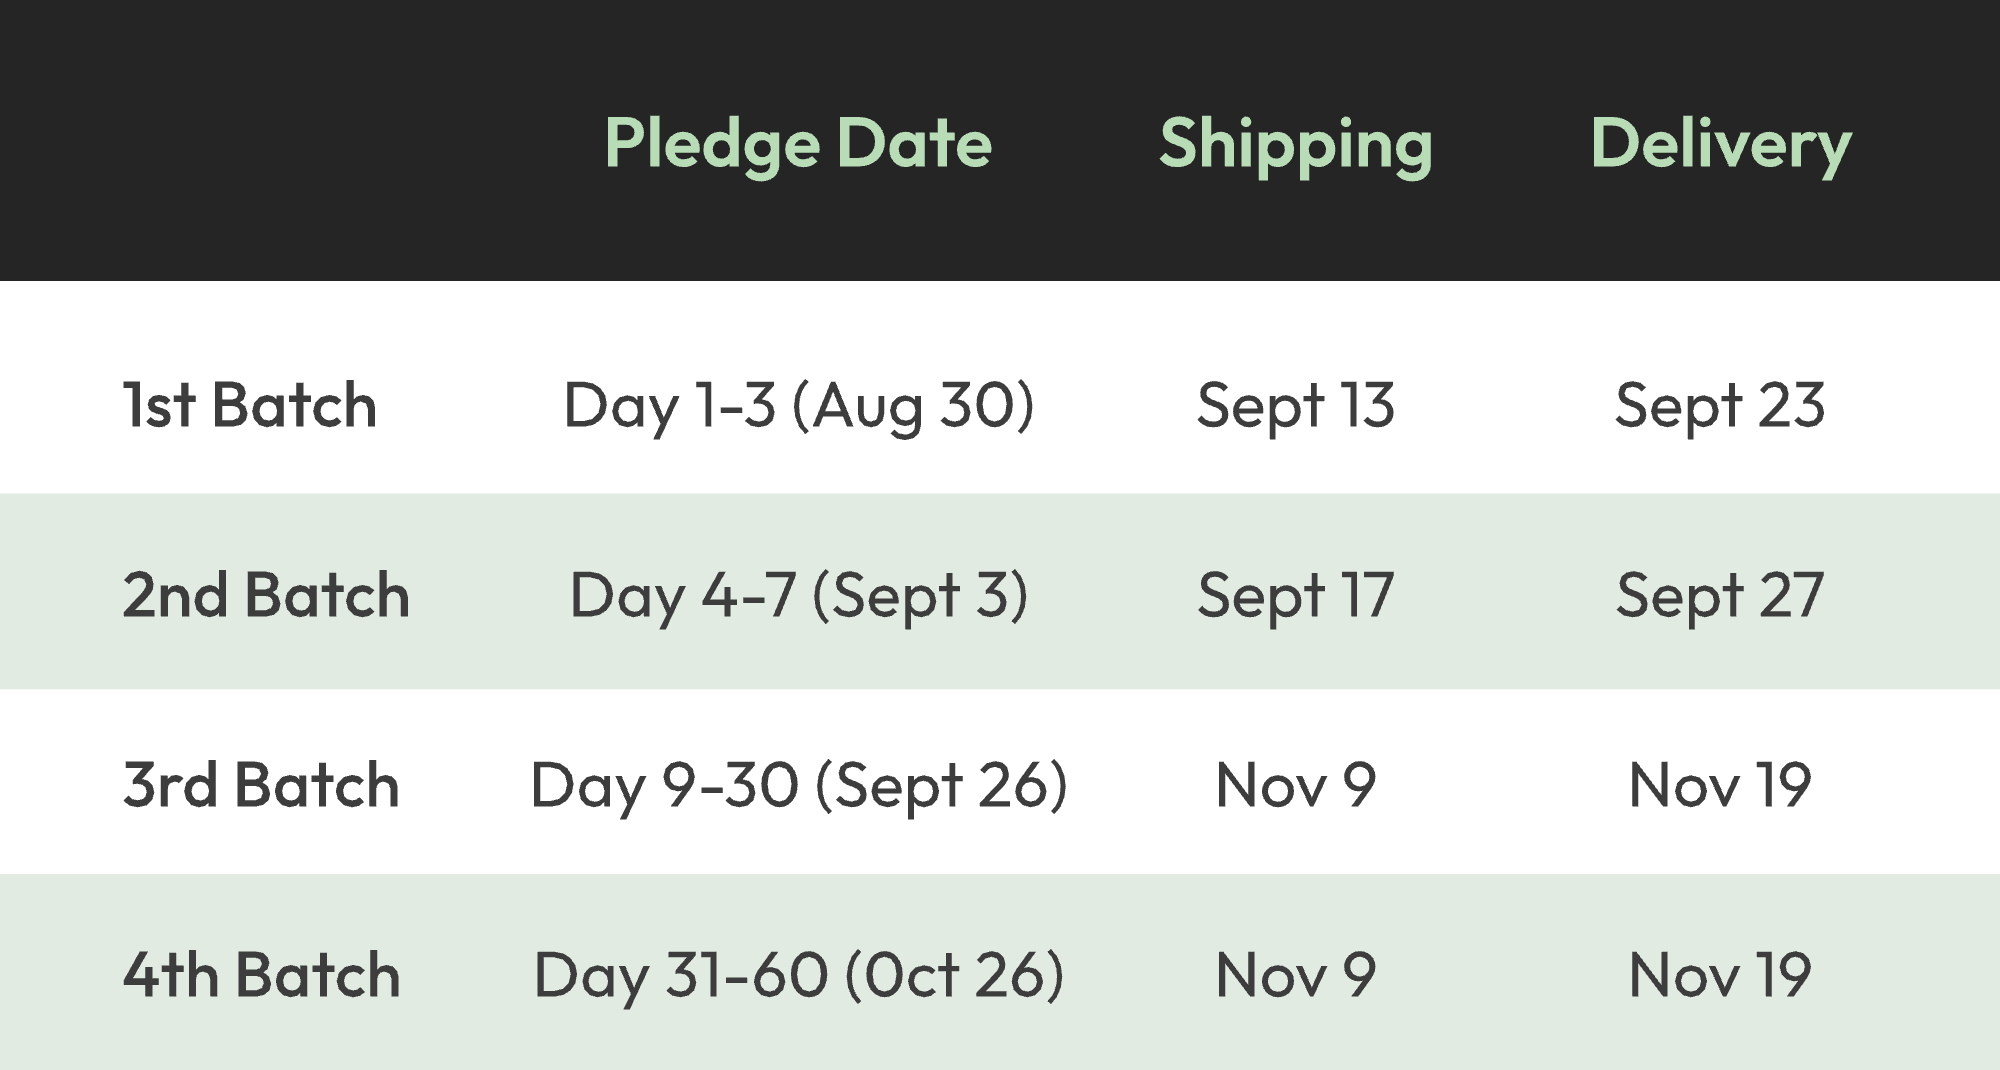Click the Shipping column header

click(1296, 144)
